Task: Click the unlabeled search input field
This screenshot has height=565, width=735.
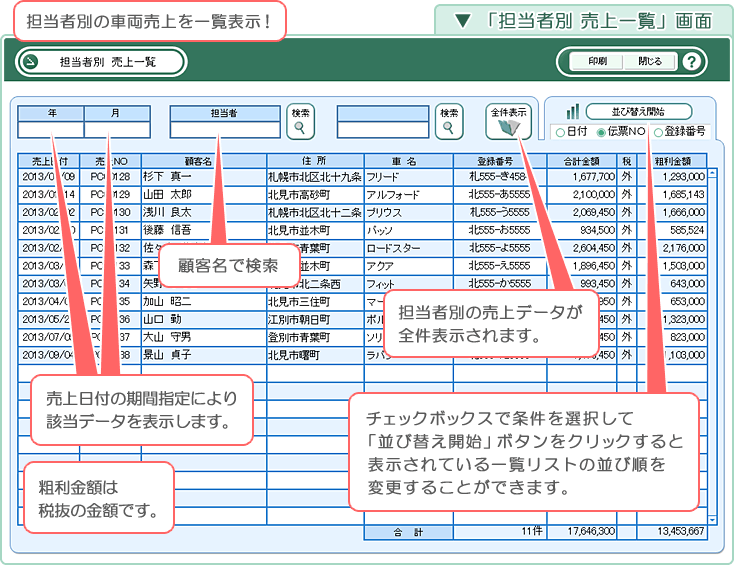Action: (383, 130)
